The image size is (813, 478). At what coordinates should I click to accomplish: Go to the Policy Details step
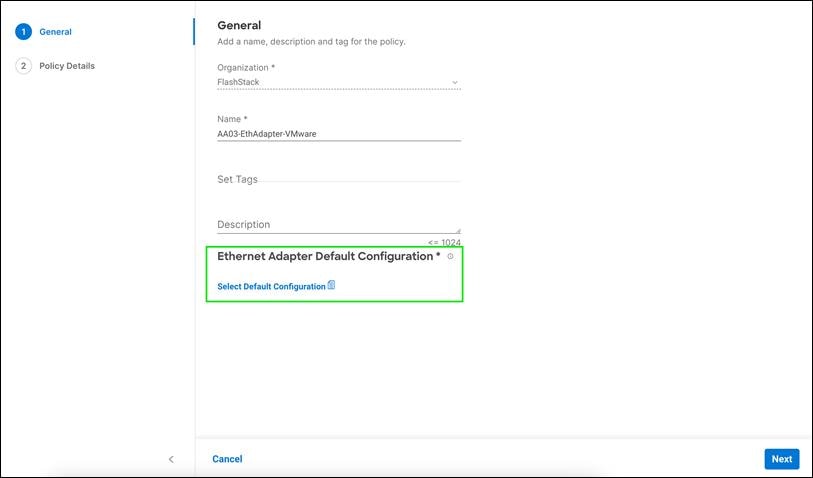67,66
